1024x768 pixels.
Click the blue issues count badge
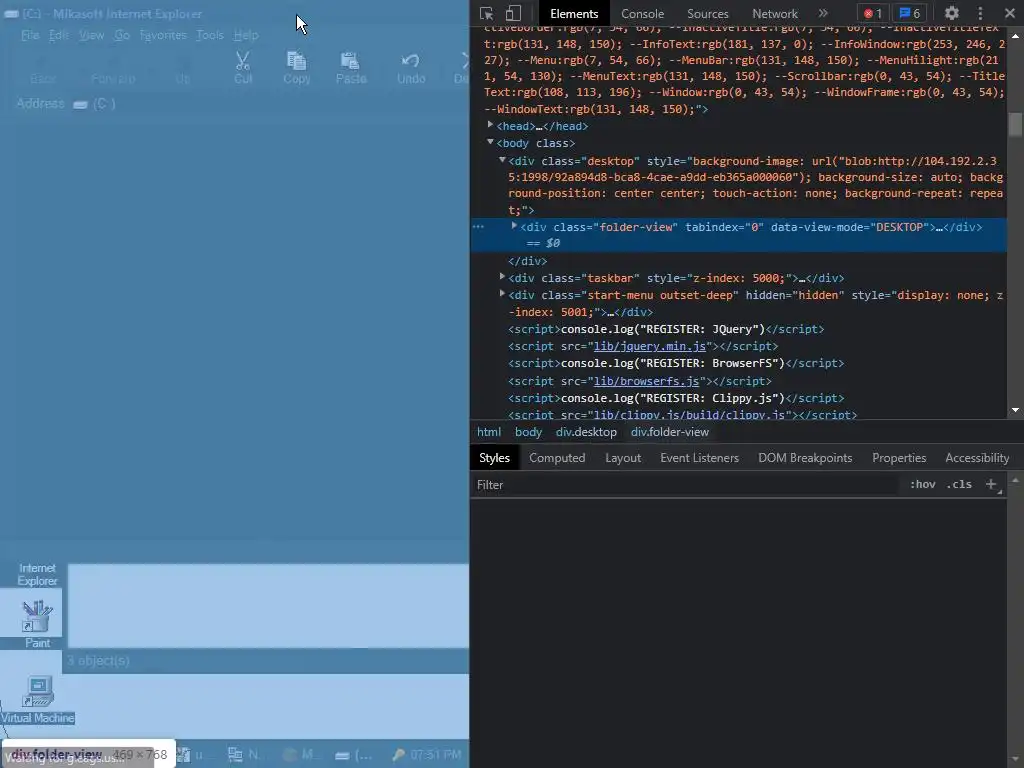click(910, 13)
